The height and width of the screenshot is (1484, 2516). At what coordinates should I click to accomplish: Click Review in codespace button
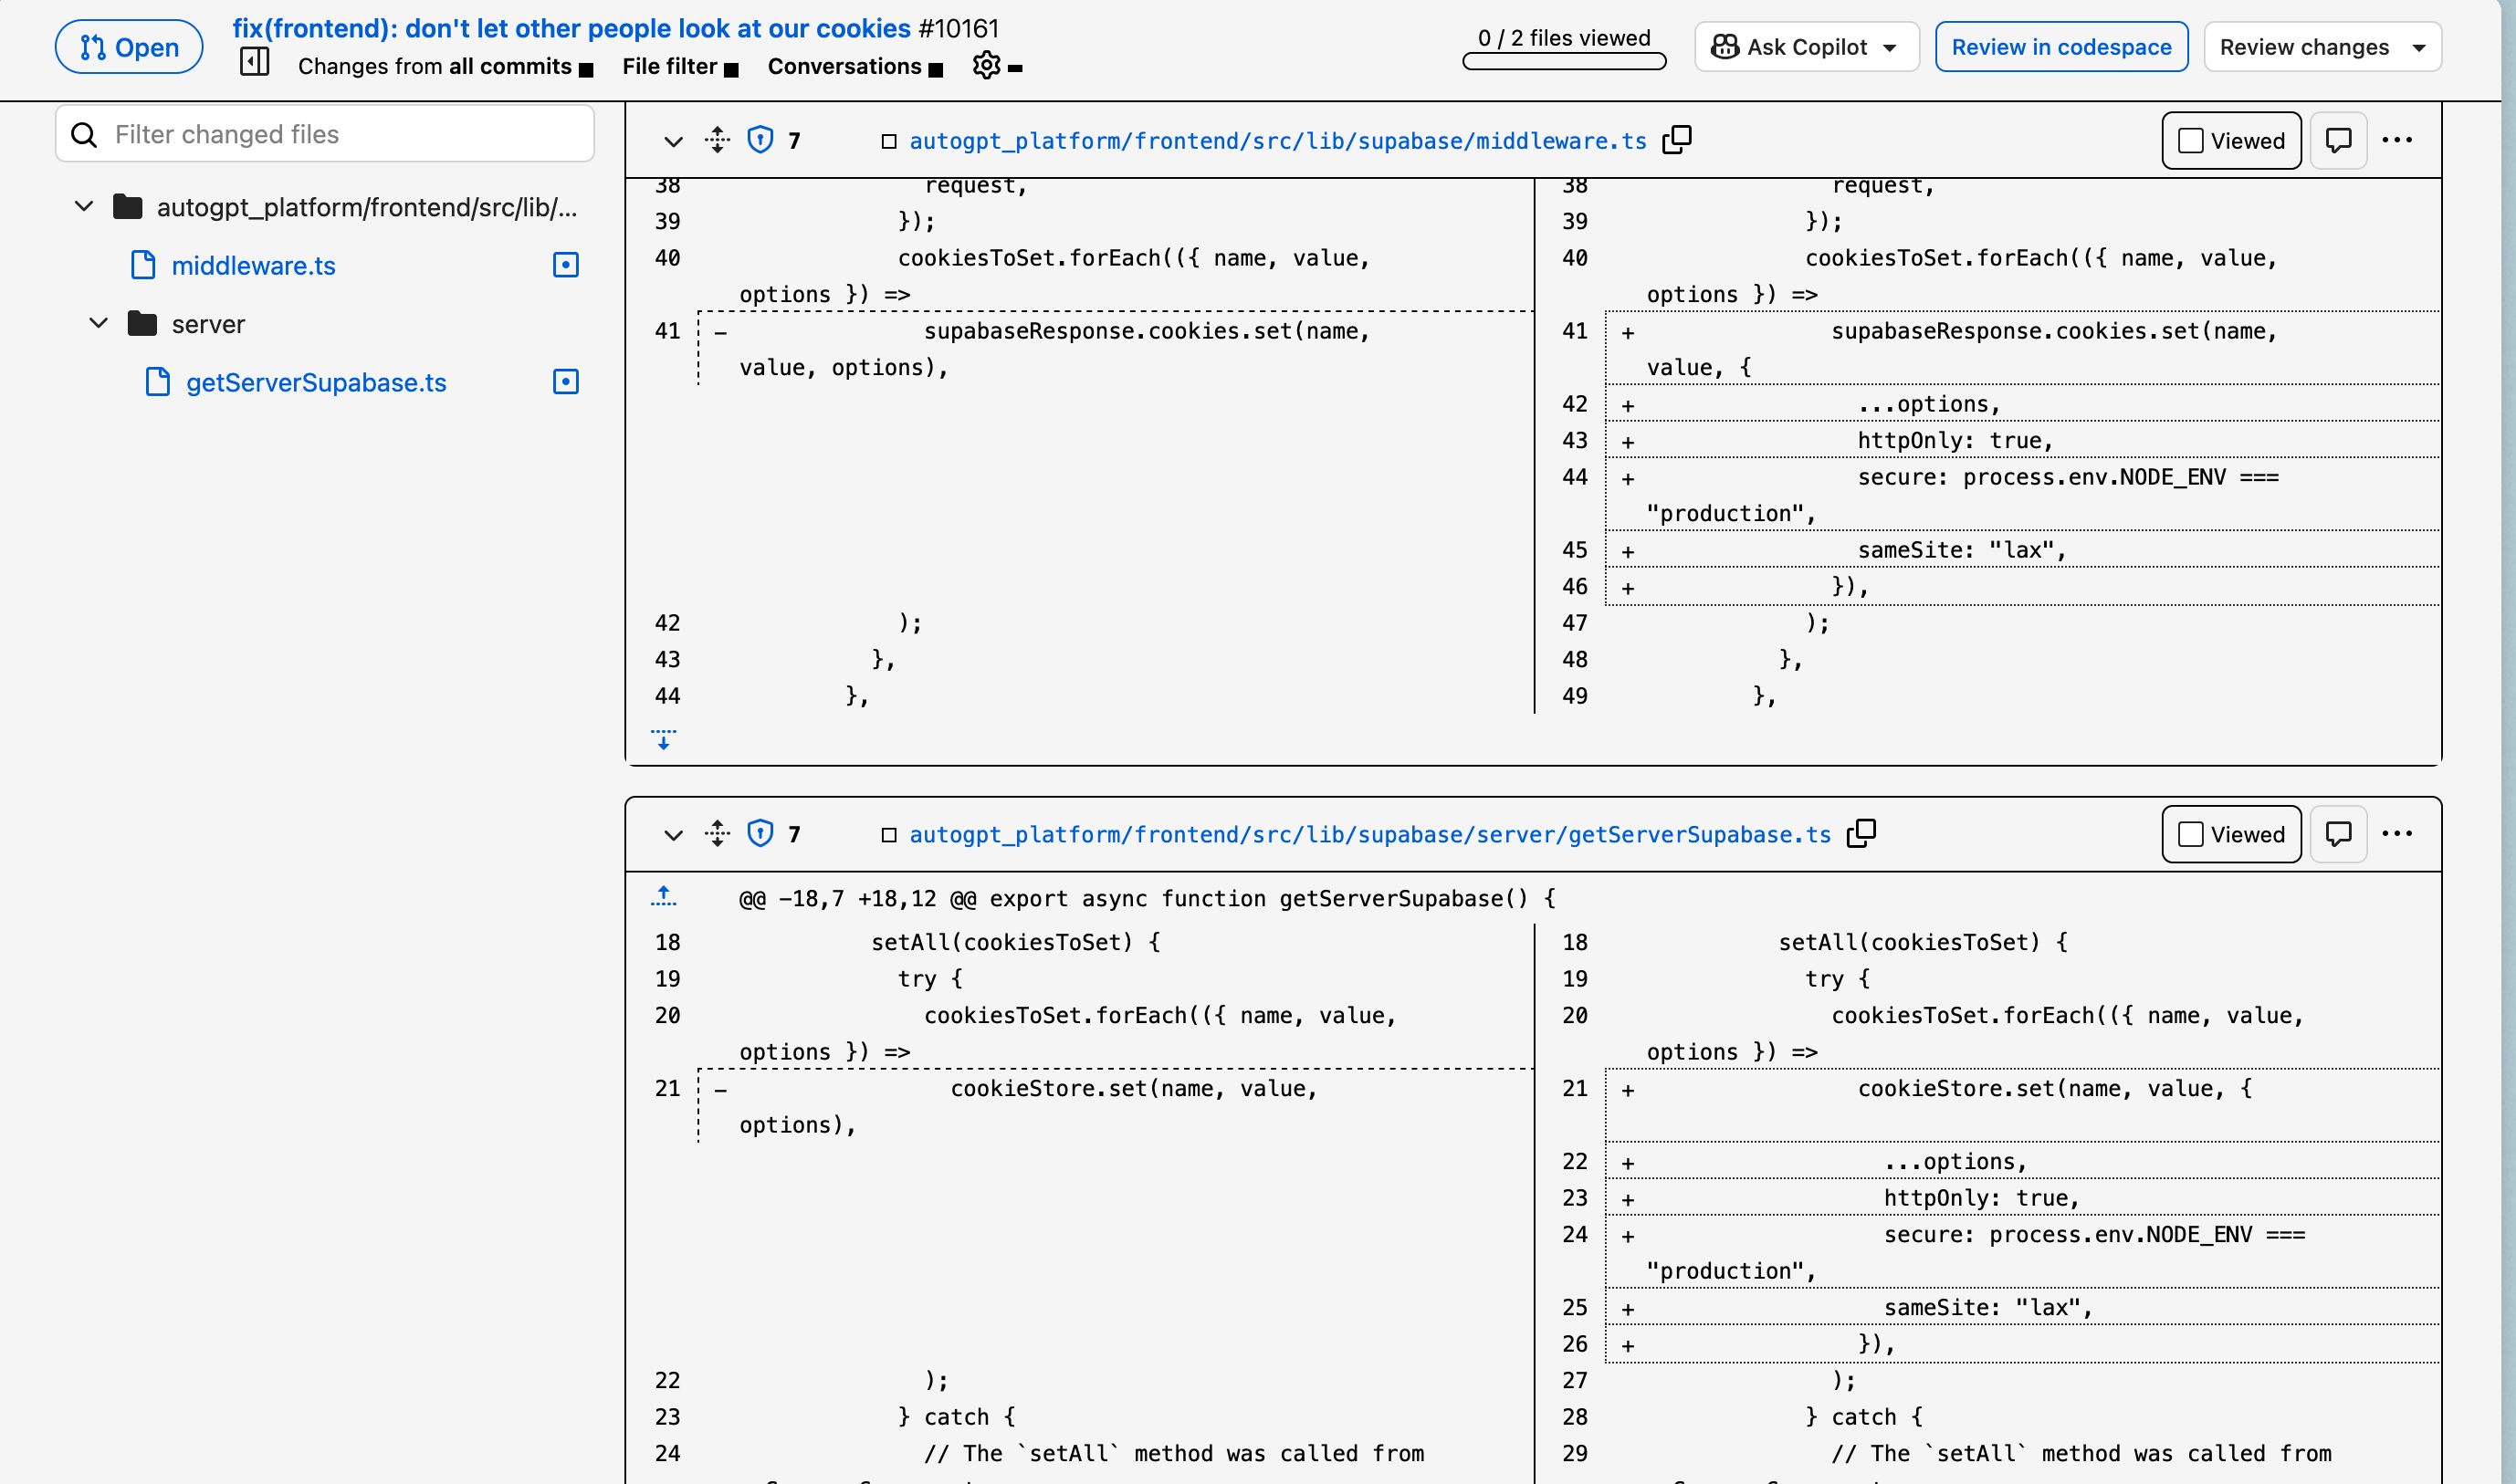point(2061,47)
